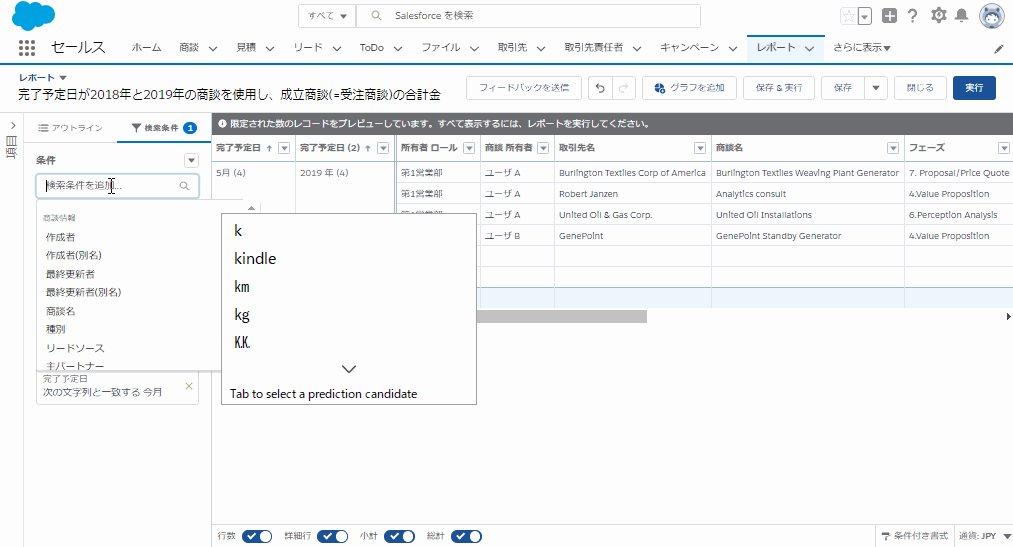This screenshot has height=547, width=1013.
Task: Open the 通貨: JPY currency dropdown
Action: tap(985, 536)
